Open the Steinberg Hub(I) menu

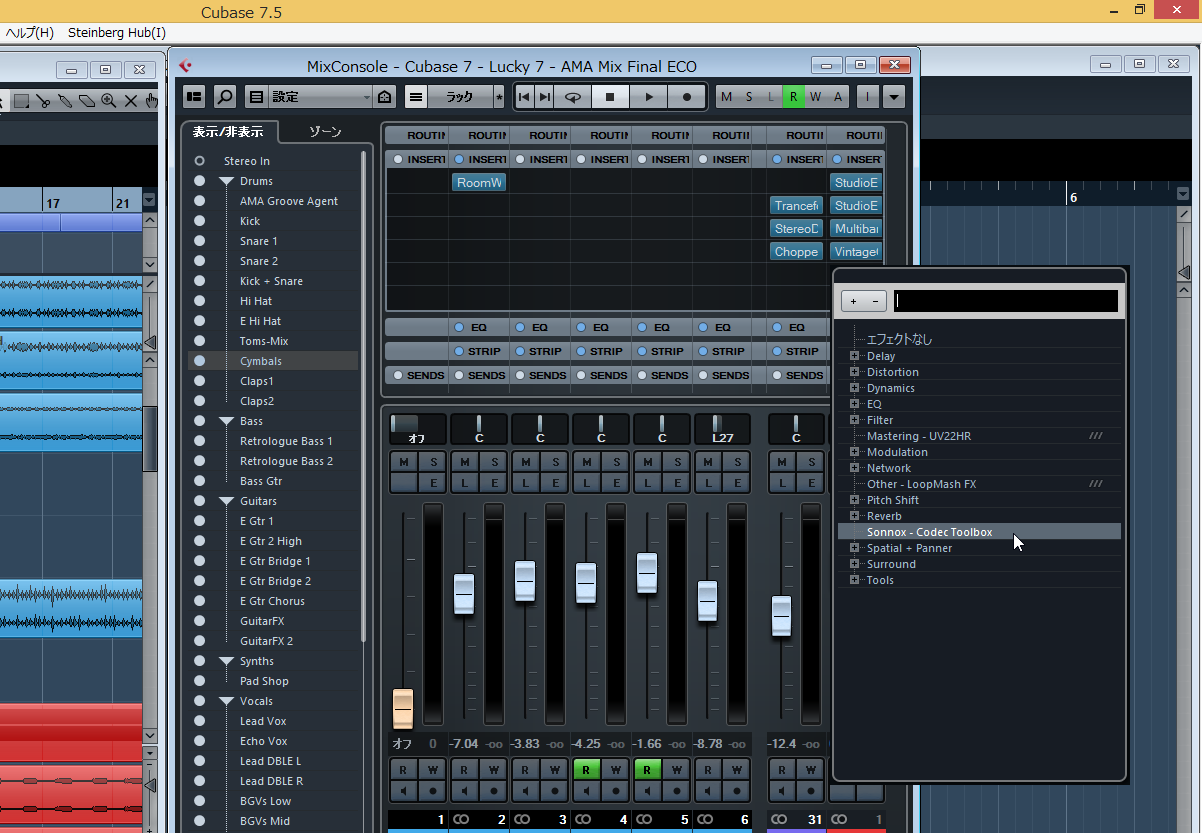pos(117,33)
